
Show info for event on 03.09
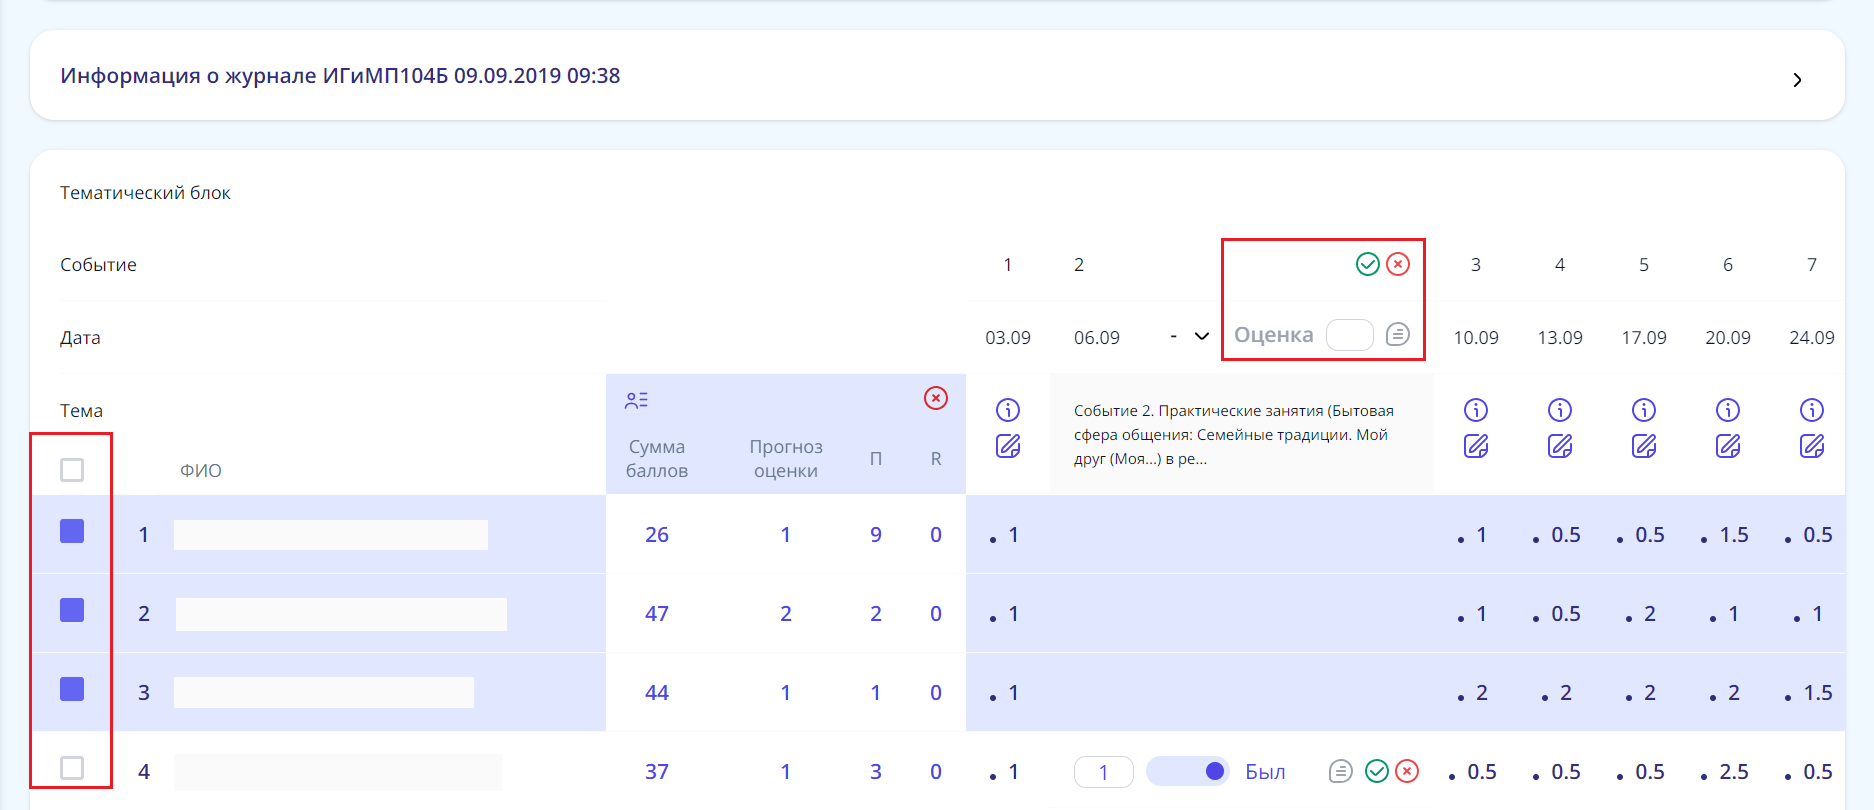[x=1008, y=410]
